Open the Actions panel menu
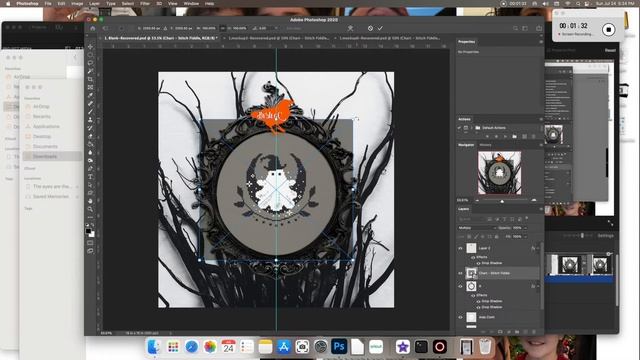Image resolution: width=640 pixels, height=360 pixels. (541, 119)
